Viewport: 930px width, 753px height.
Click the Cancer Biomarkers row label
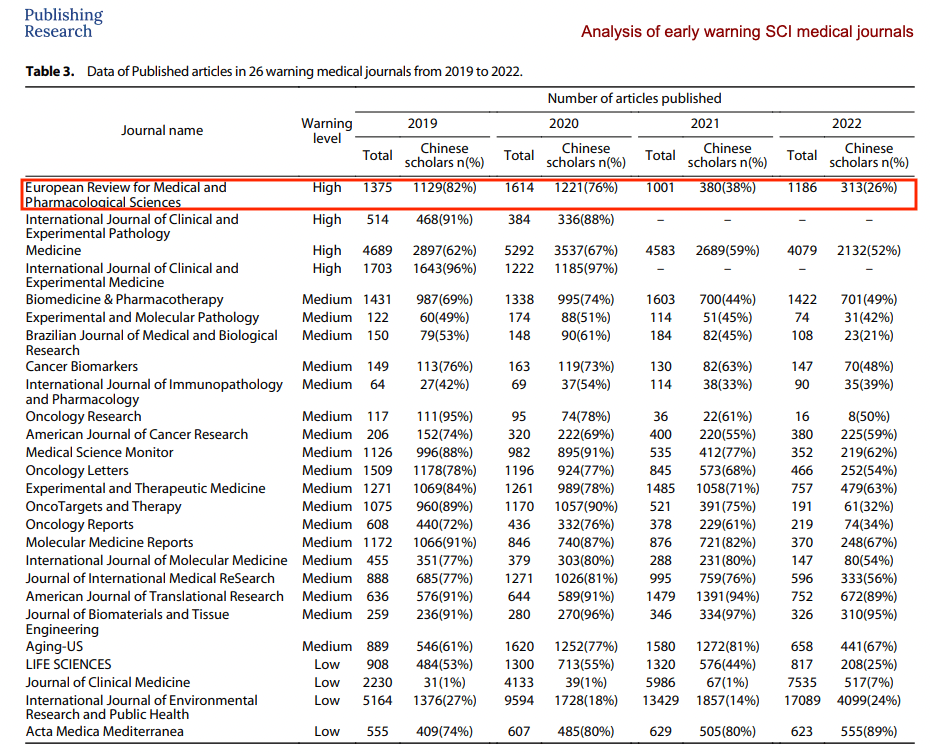point(82,366)
